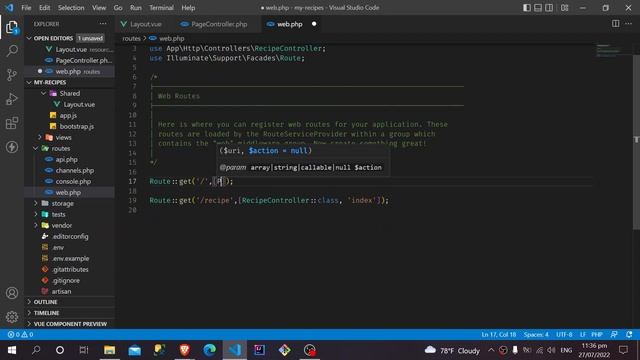Image resolution: width=640 pixels, height=360 pixels.
Task: Open channels.php in the explorer
Action: [x=75, y=170]
